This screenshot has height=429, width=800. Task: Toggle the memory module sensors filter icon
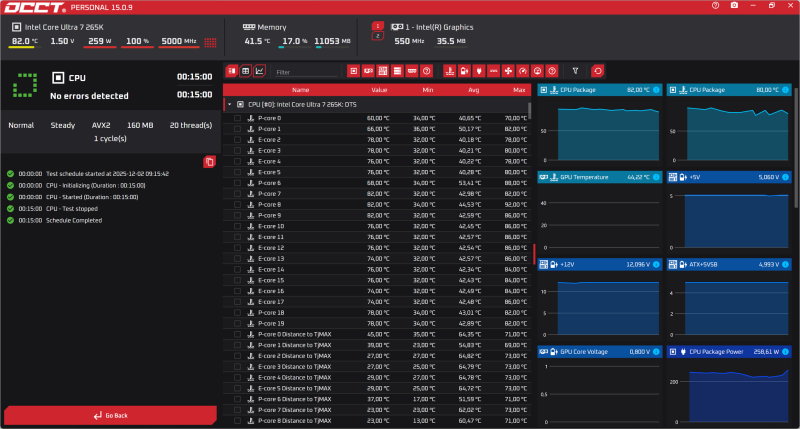coord(412,71)
